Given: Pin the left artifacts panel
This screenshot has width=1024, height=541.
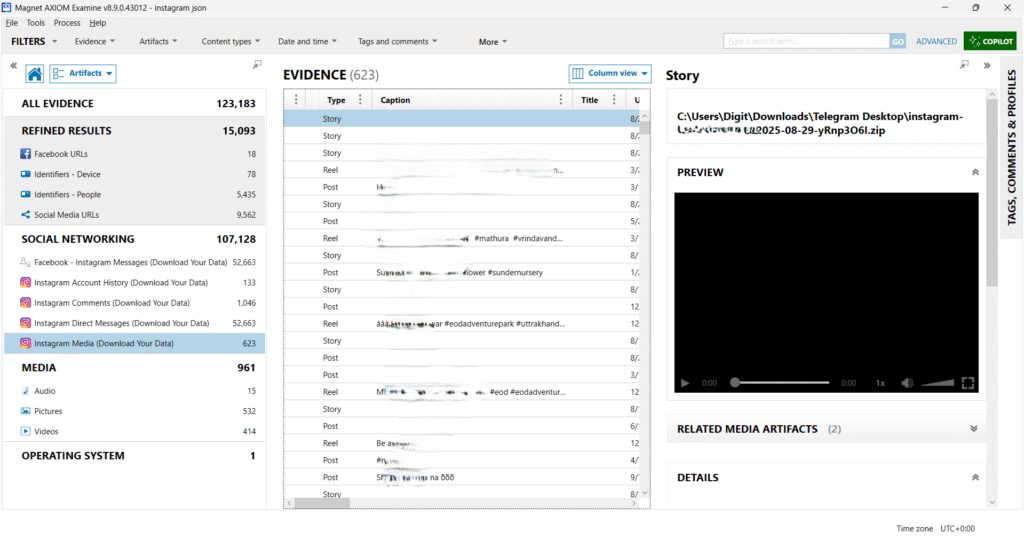Looking at the screenshot, I should [257, 64].
